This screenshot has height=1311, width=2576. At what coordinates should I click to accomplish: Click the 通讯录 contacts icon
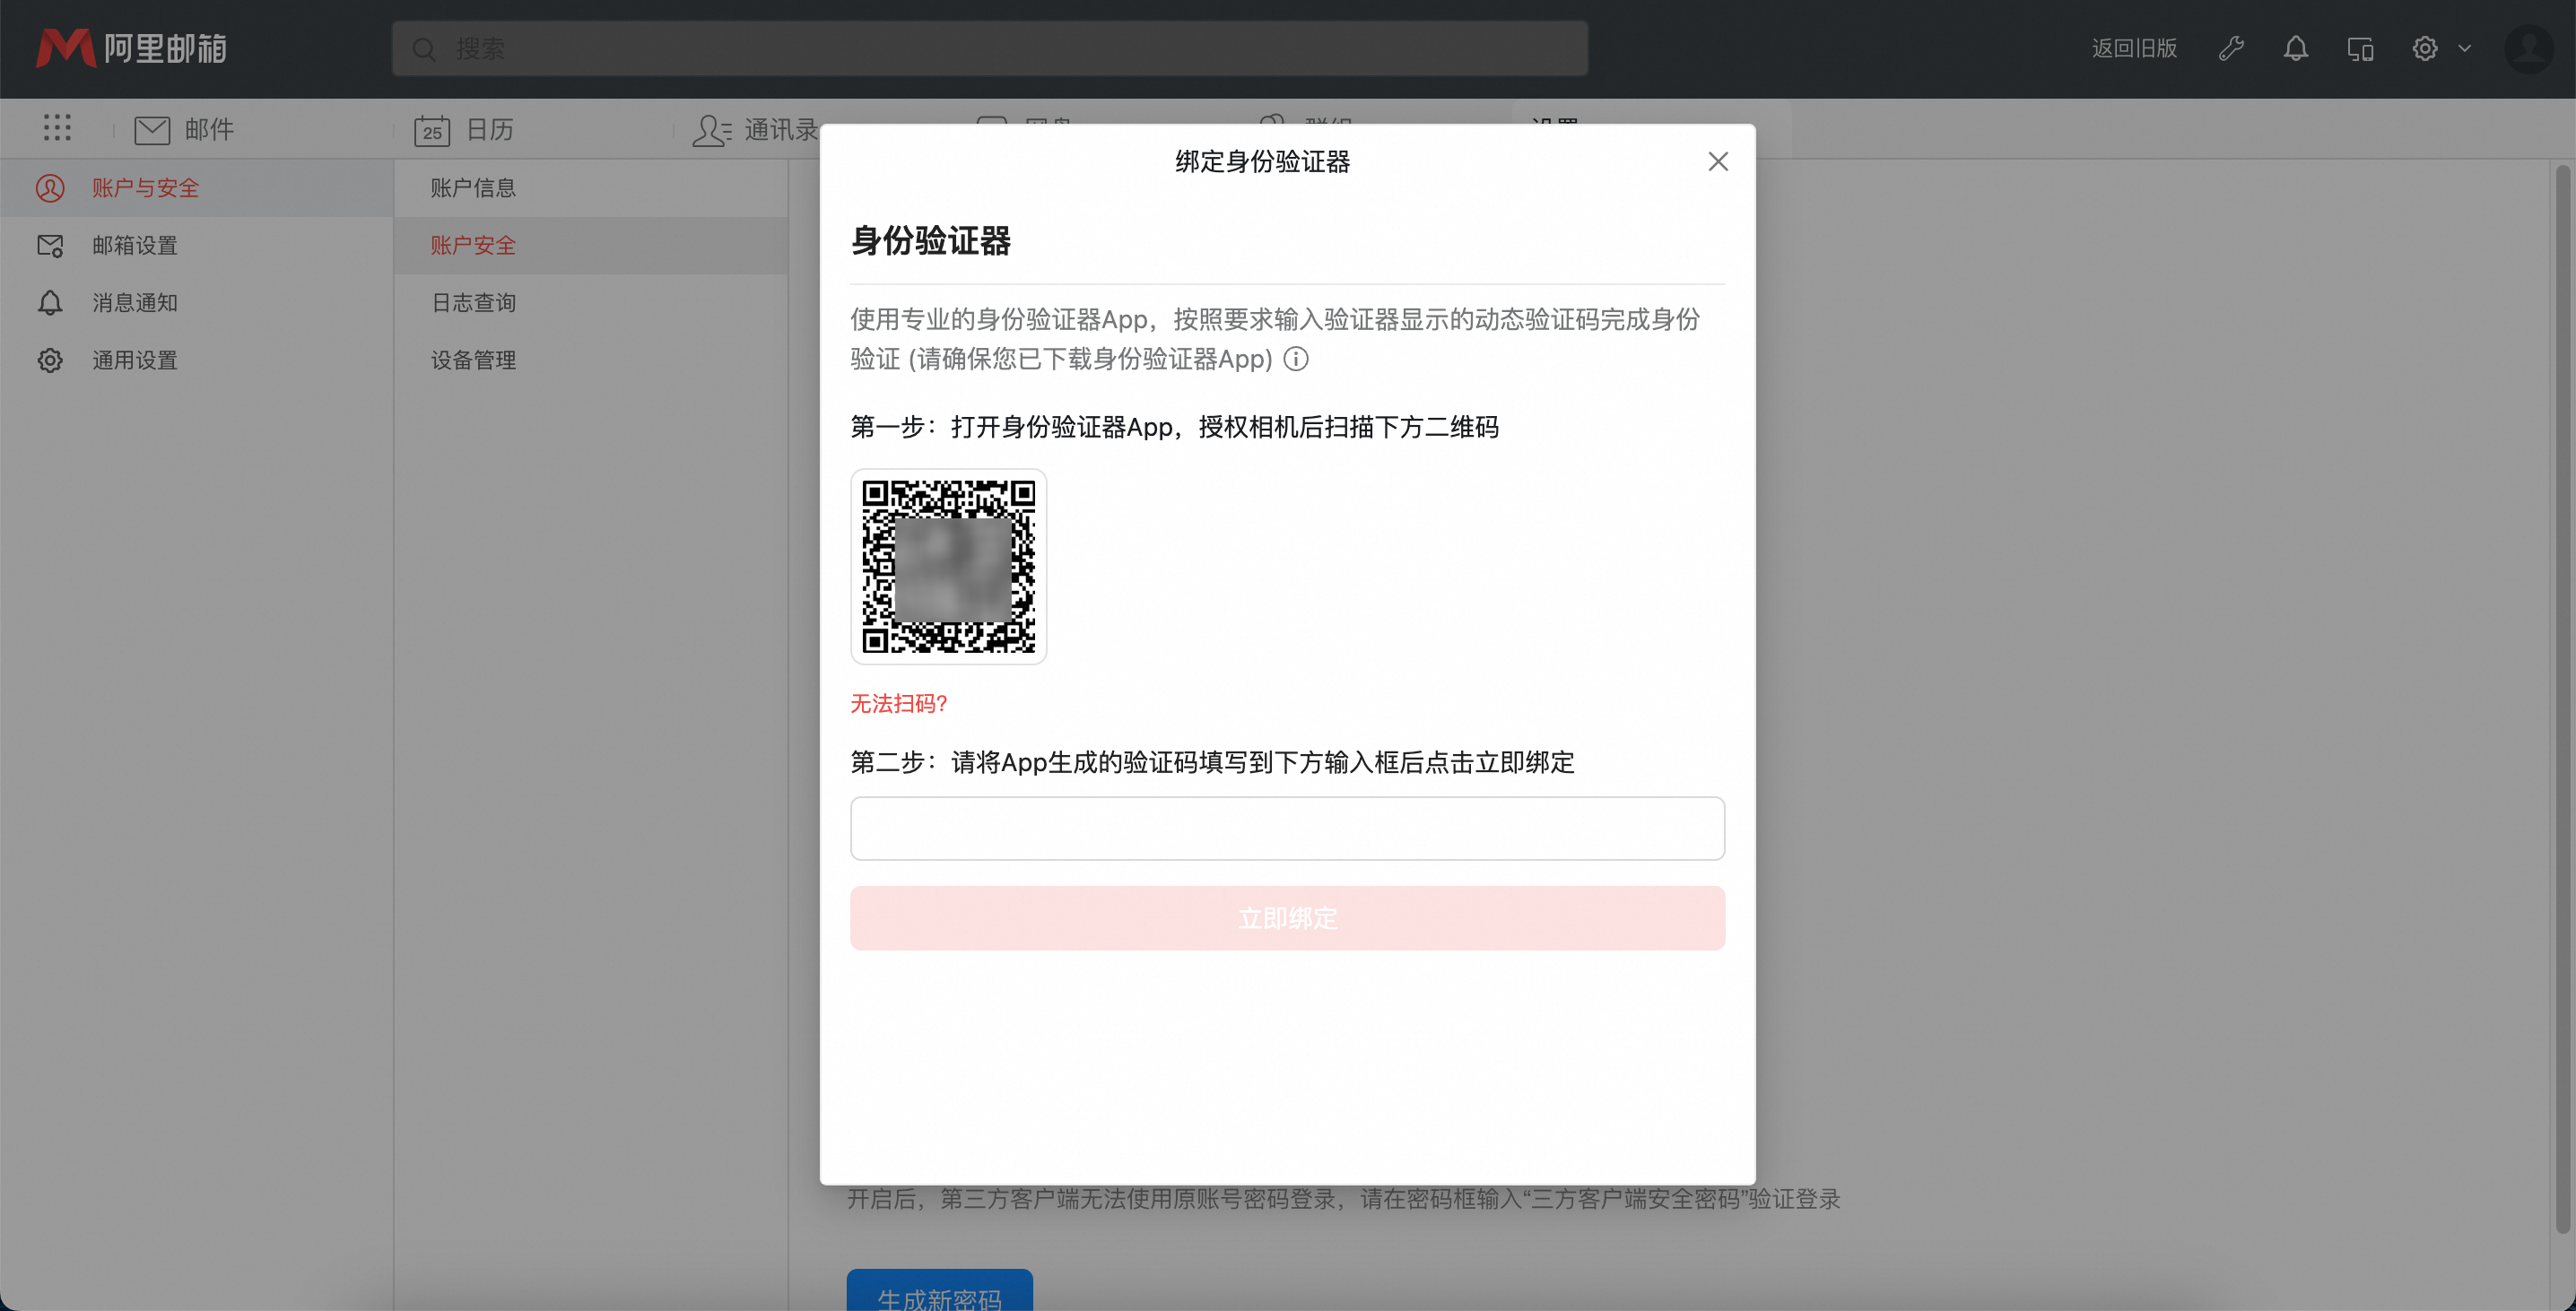pyautogui.click(x=712, y=130)
